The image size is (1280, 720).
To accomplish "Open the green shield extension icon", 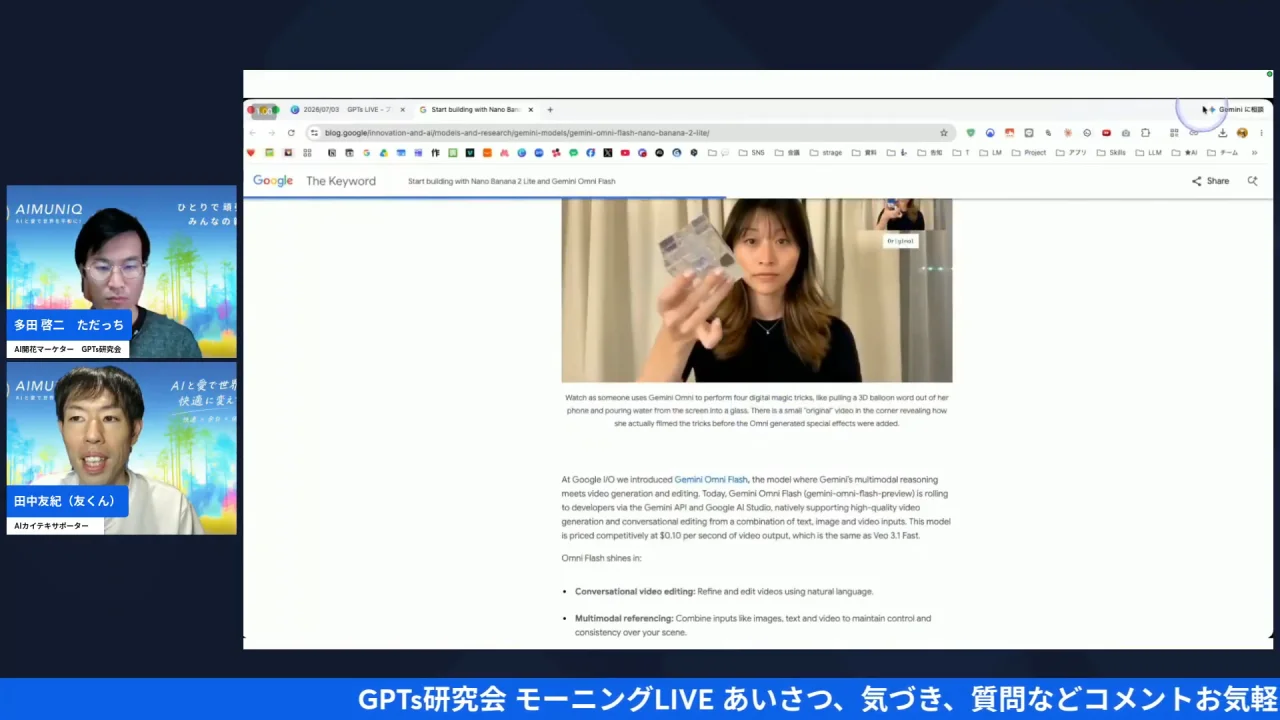I will pos(970,133).
